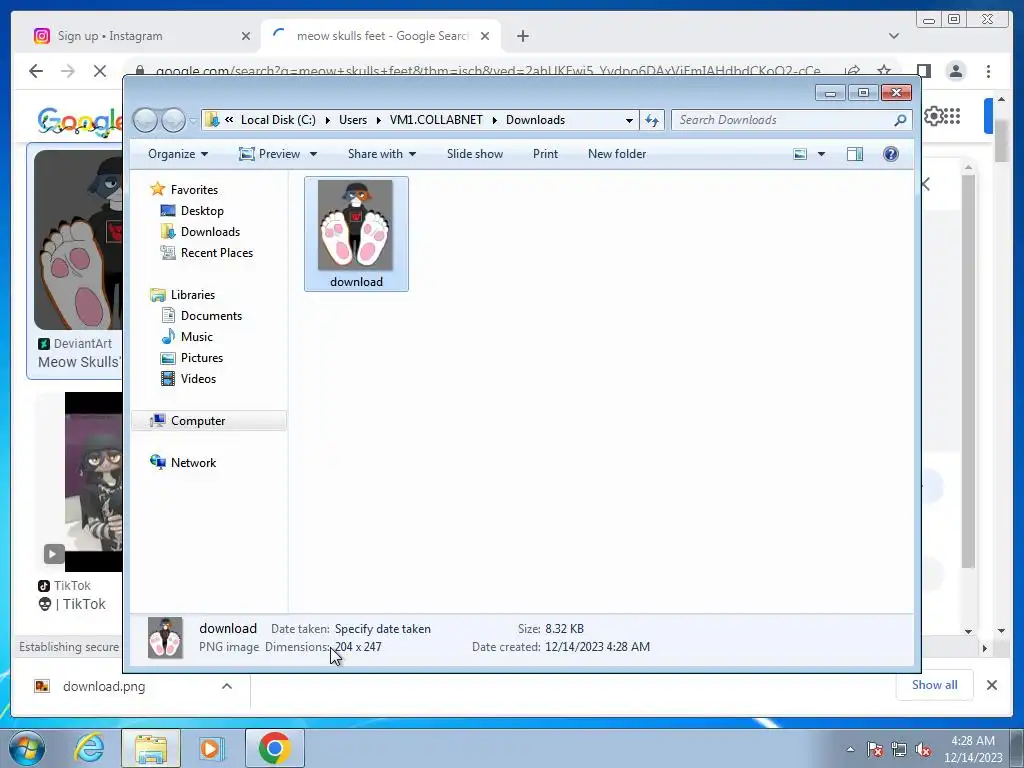The height and width of the screenshot is (768, 1024).
Task: Open Google settings gear icon
Action: [933, 116]
